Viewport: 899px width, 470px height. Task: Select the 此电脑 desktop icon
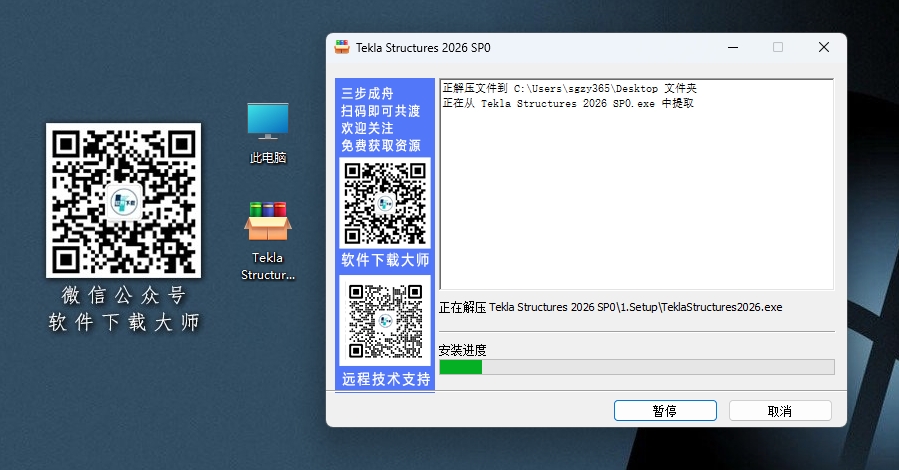[x=268, y=134]
